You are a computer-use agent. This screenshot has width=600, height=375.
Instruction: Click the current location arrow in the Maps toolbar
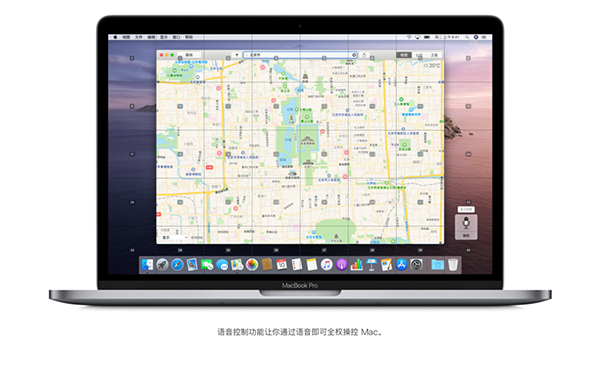click(237, 55)
